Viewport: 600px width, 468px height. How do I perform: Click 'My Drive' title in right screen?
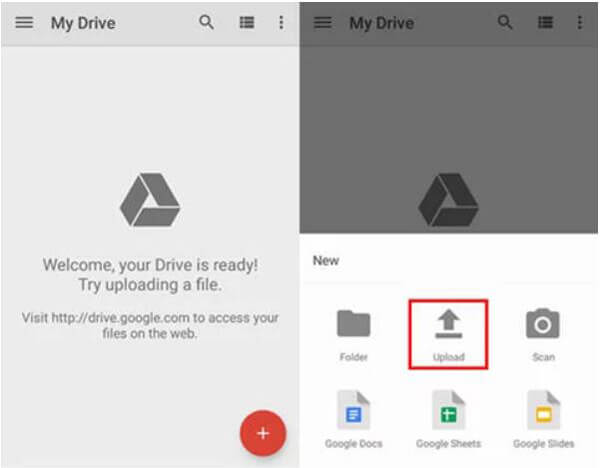coord(382,23)
